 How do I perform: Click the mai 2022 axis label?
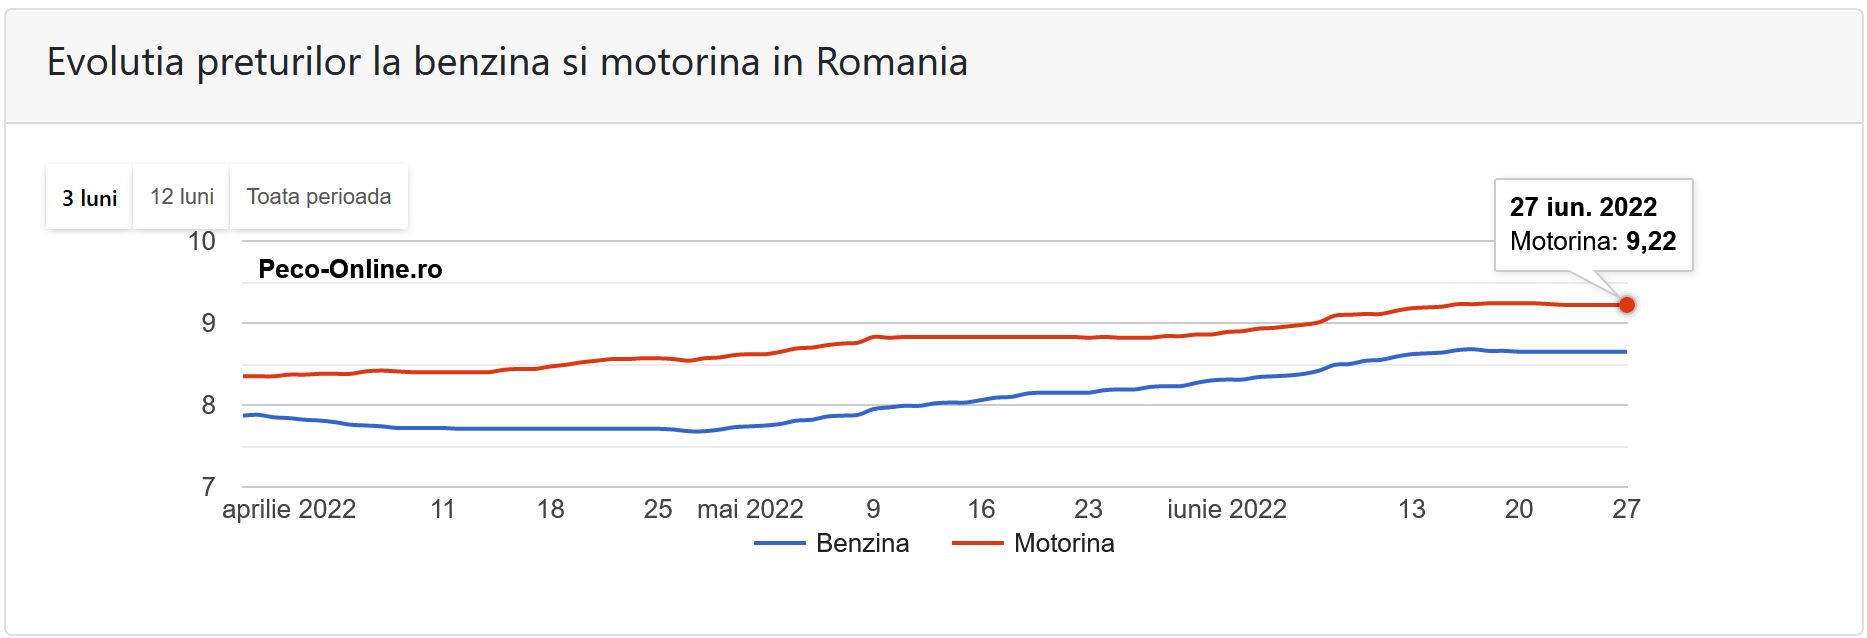point(750,509)
